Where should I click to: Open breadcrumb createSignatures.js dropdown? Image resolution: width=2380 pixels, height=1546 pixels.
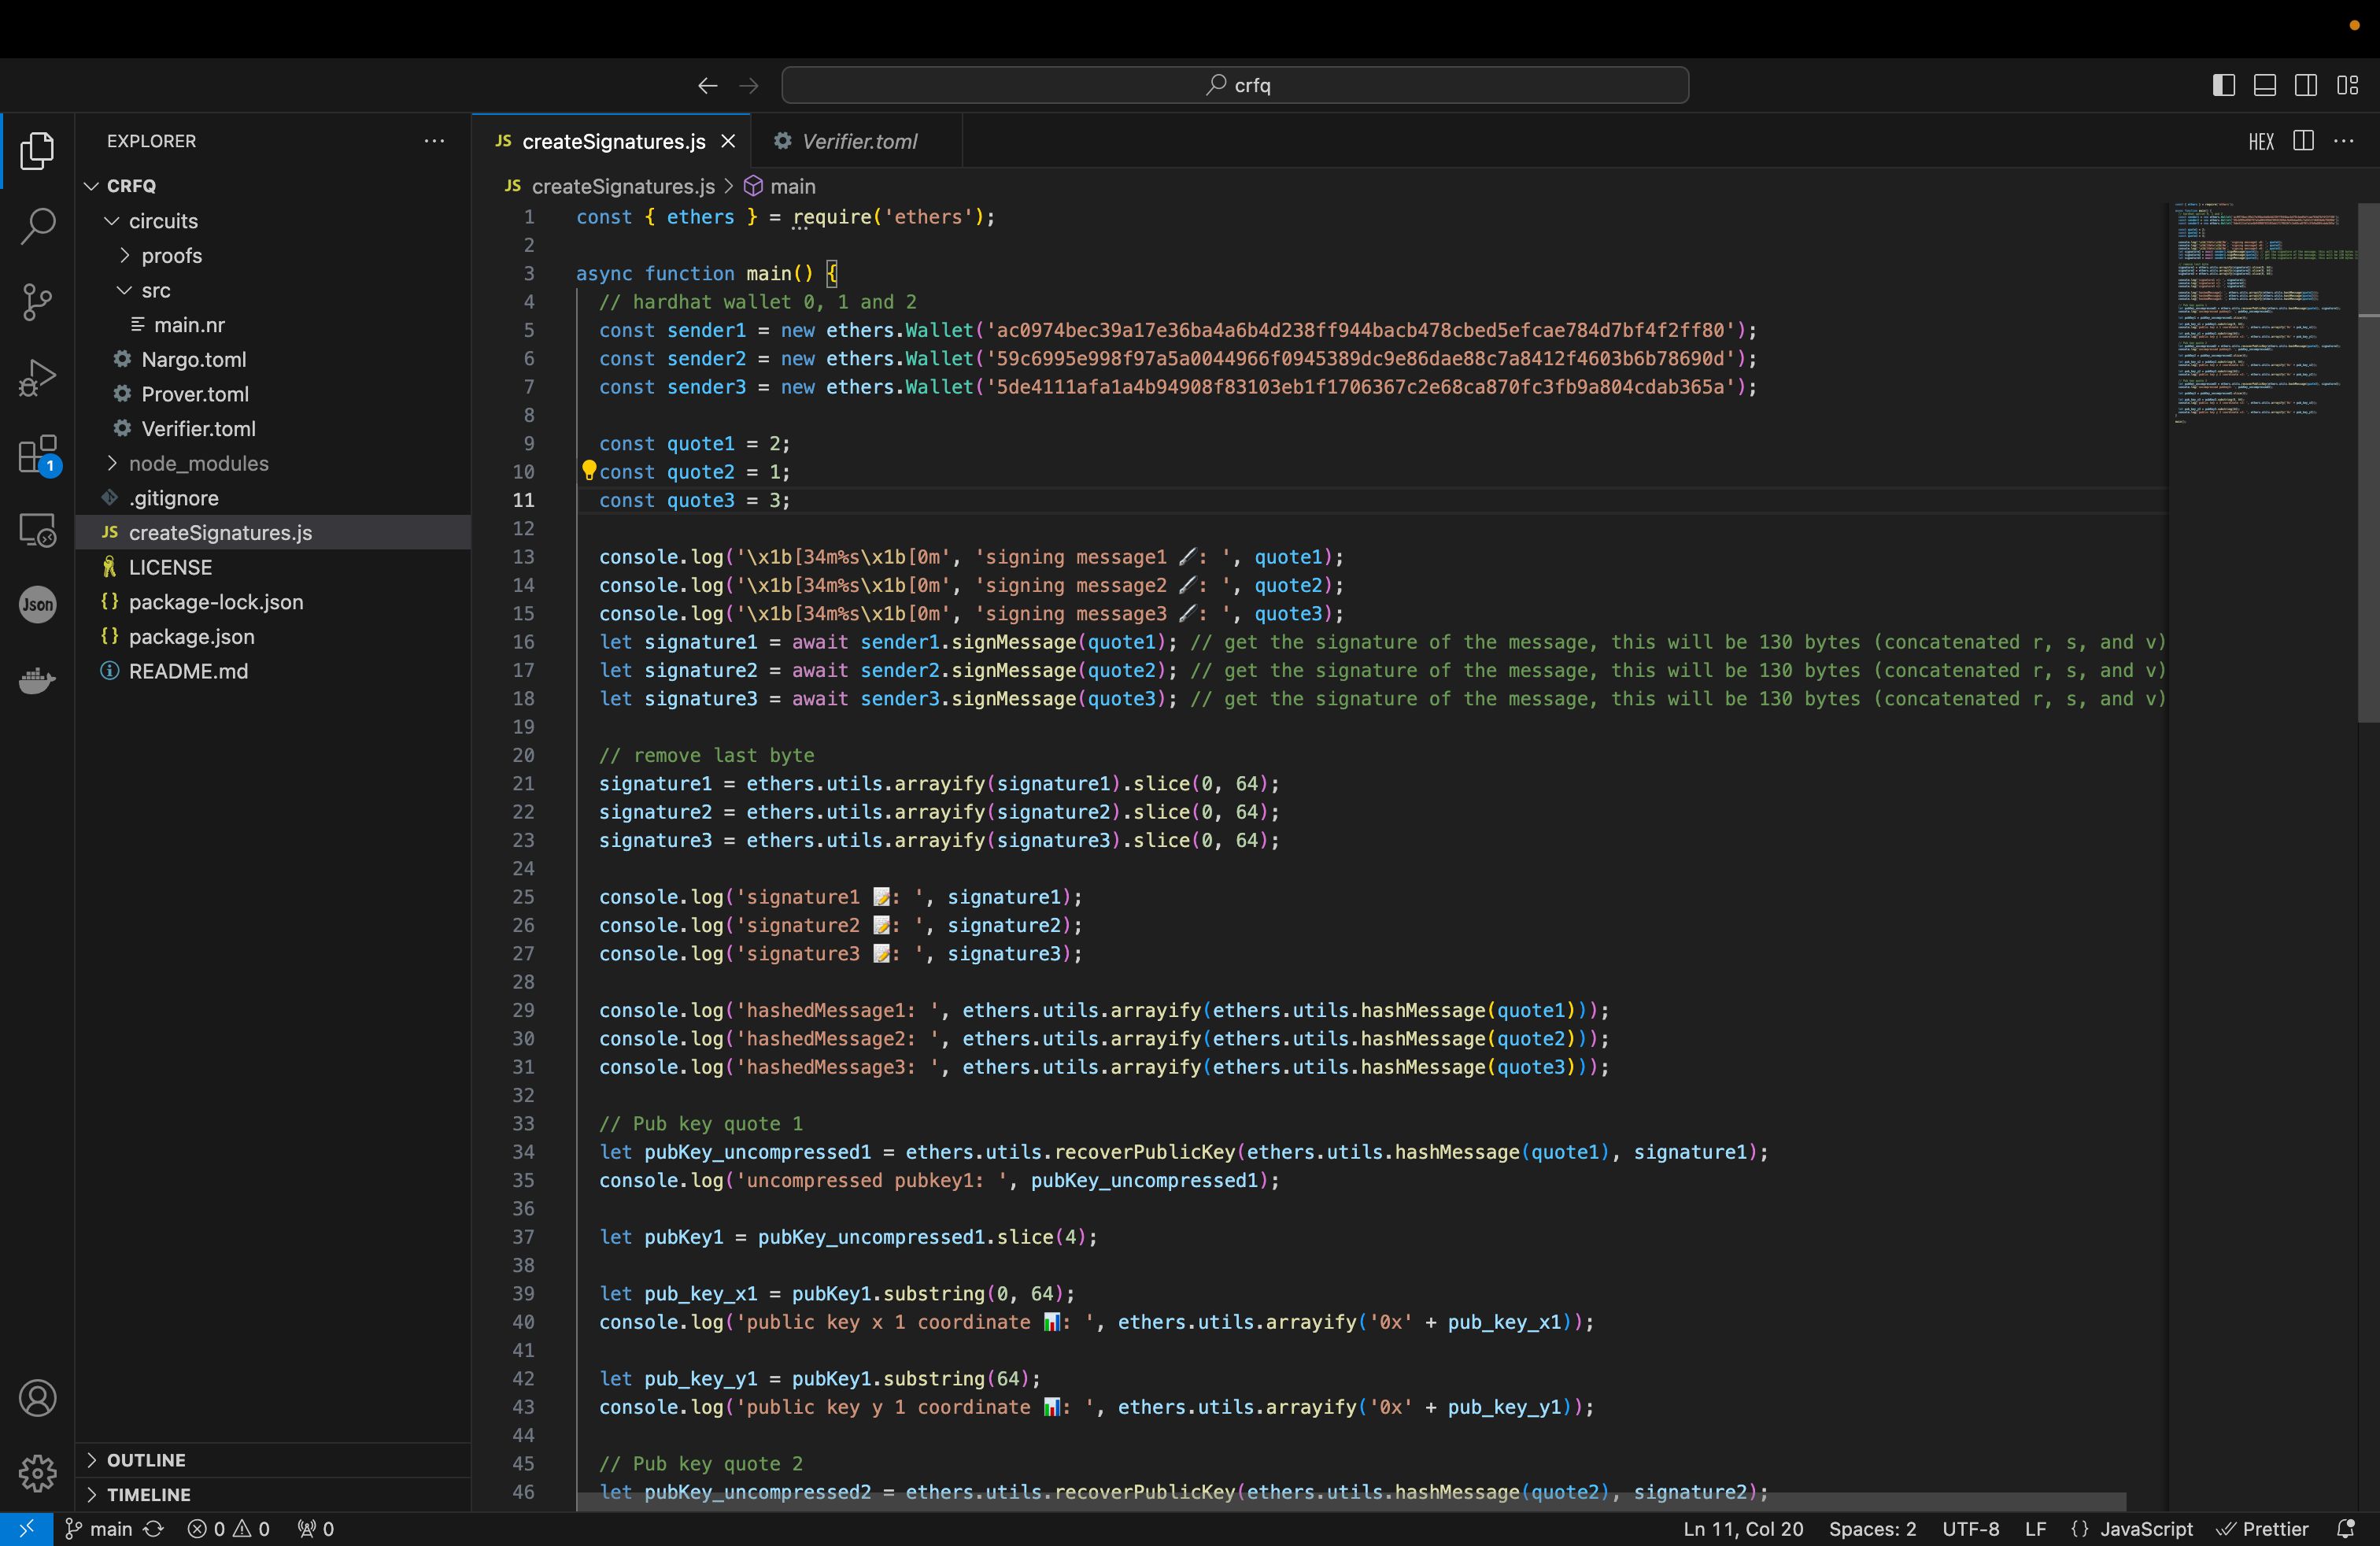point(610,186)
